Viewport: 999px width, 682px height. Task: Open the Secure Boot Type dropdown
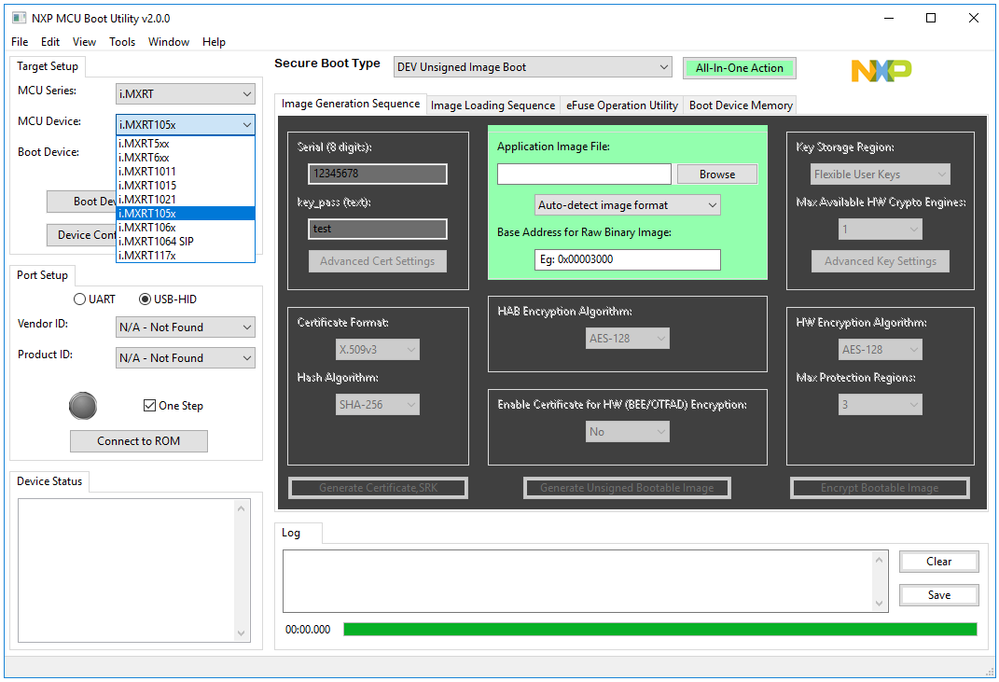(533, 67)
